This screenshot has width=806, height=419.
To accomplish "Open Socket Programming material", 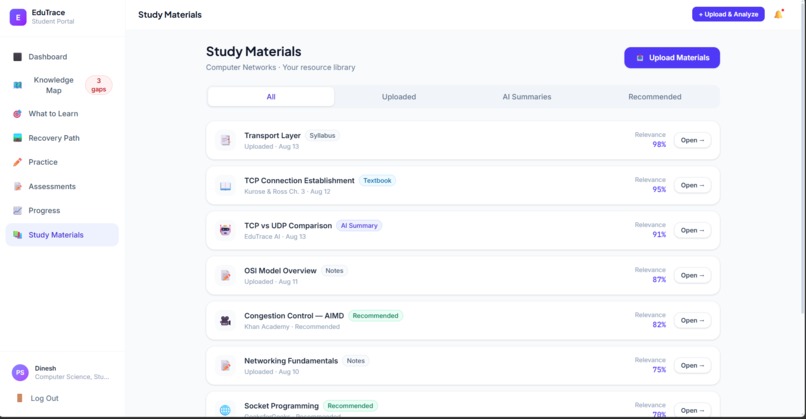I will pos(692,410).
